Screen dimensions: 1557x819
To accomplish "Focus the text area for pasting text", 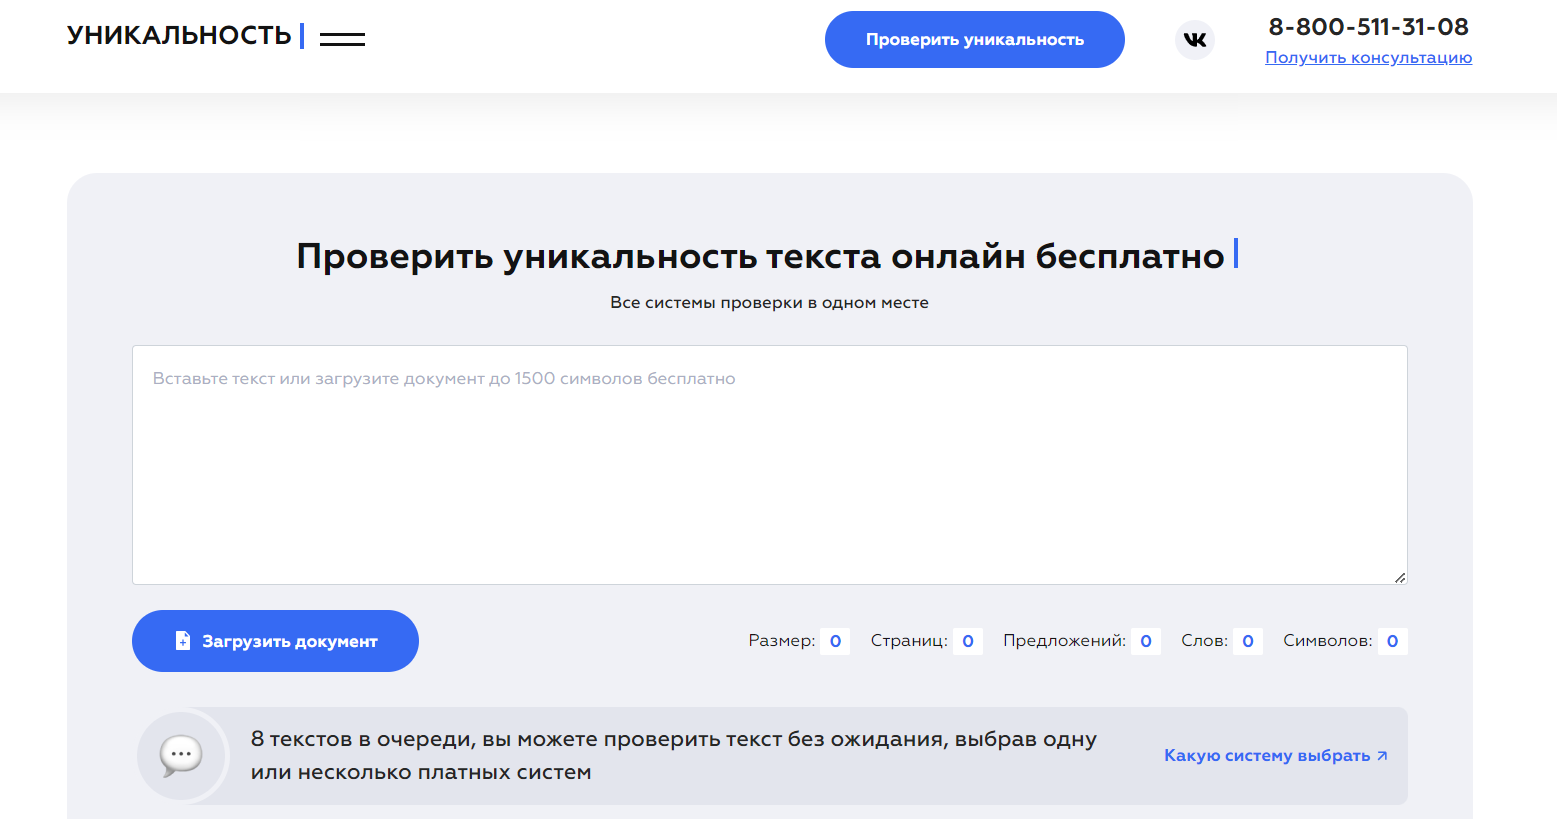I will pos(769,465).
